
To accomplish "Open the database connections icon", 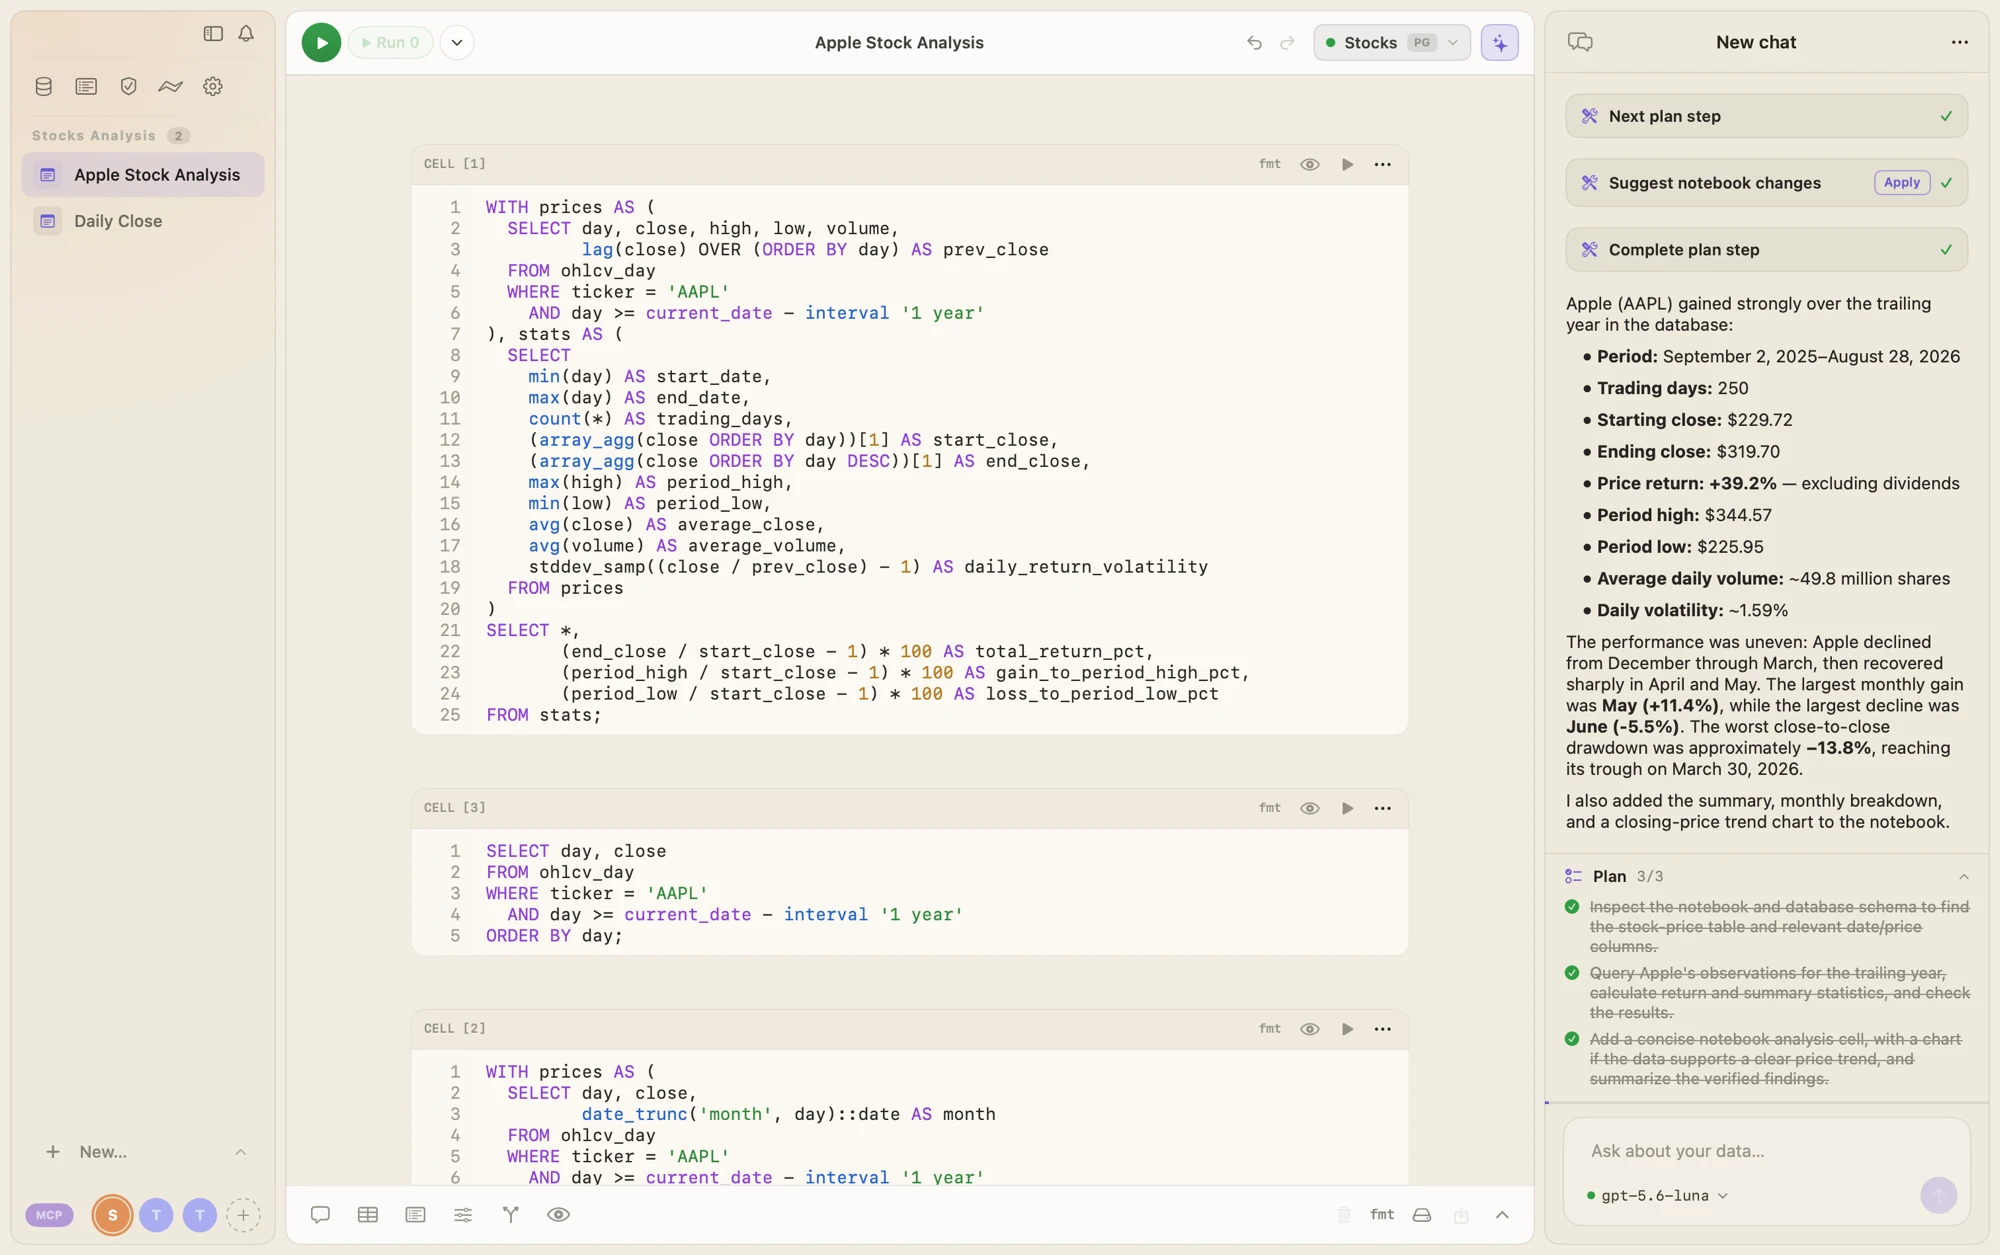I will coord(43,87).
